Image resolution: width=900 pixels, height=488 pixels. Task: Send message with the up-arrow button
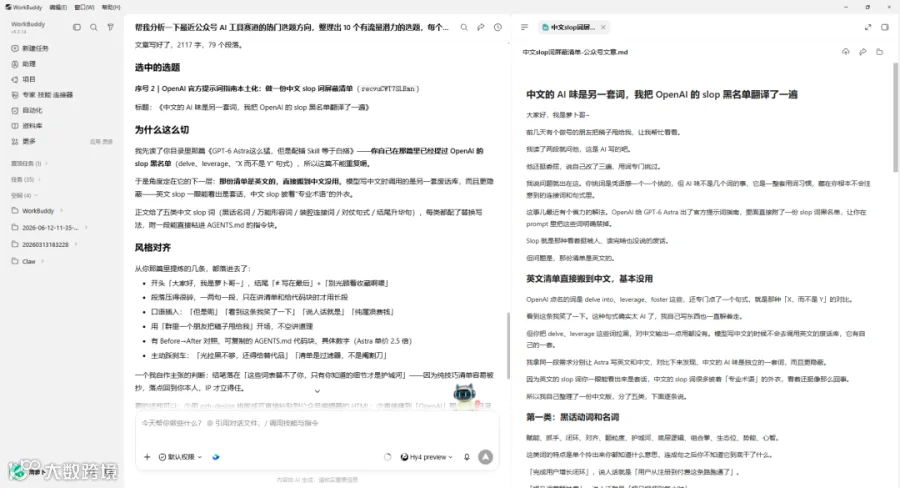[486, 457]
